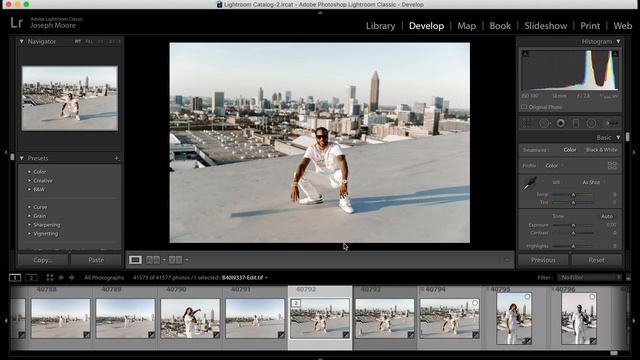
Task: Collapse the Histogram panel triangle
Action: [618, 41]
